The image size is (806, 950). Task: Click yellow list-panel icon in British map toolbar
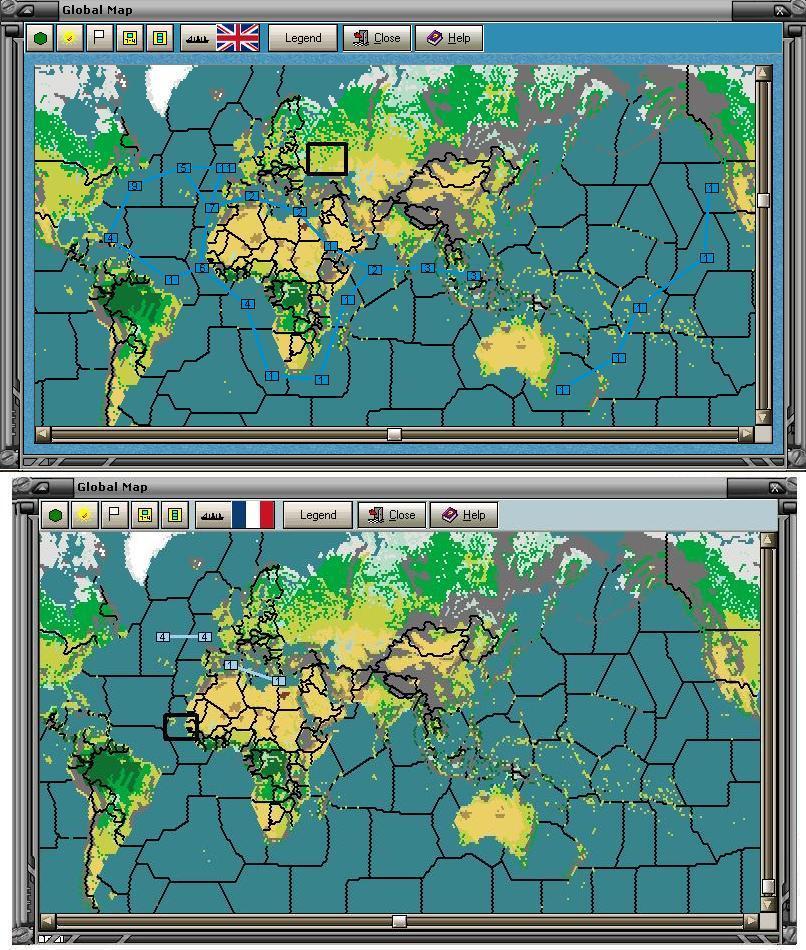(159, 38)
